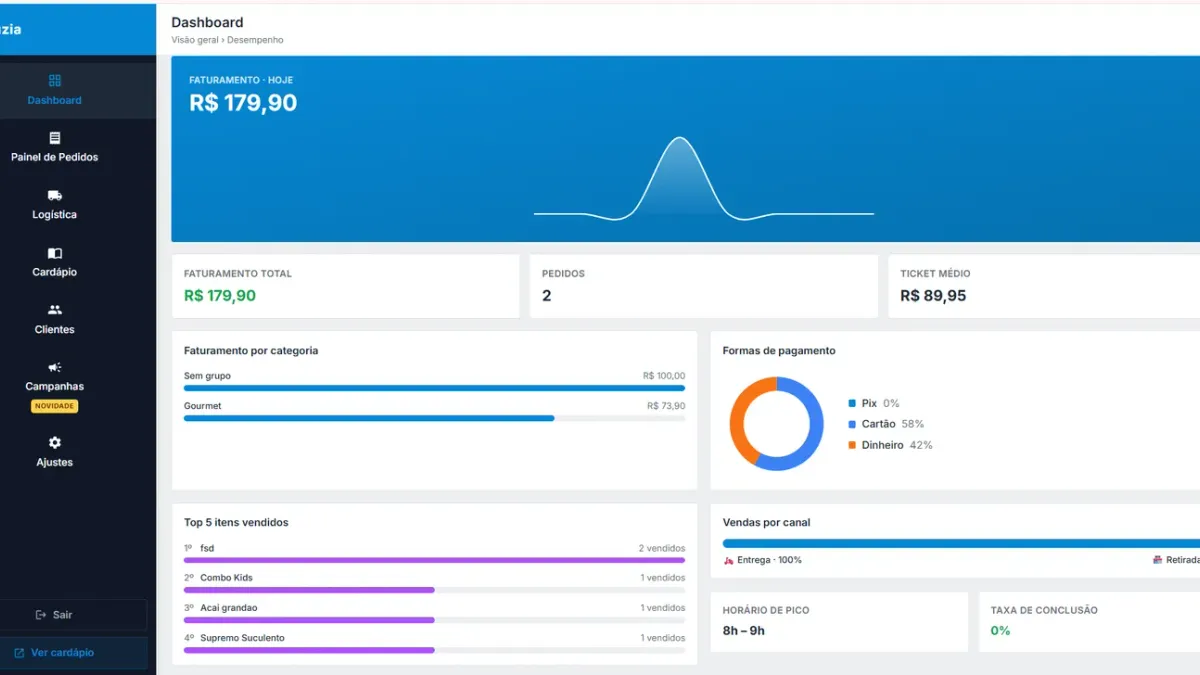Click the revenue peak line chart
The image size is (1200, 675).
coord(704,178)
